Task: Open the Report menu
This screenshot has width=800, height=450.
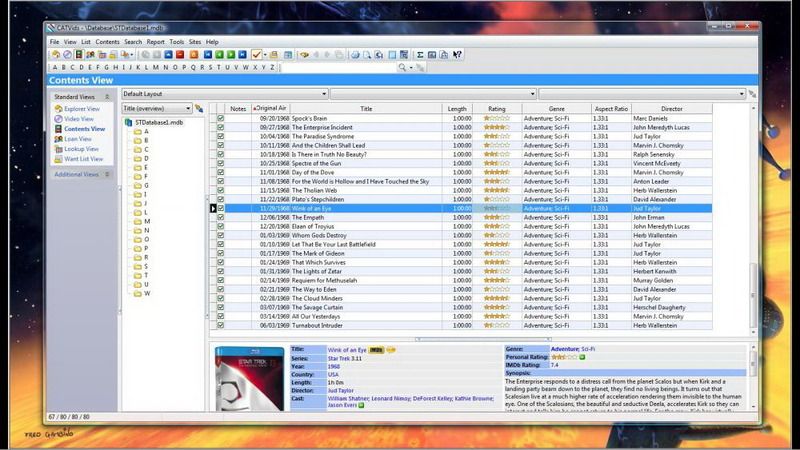Action: [155, 42]
